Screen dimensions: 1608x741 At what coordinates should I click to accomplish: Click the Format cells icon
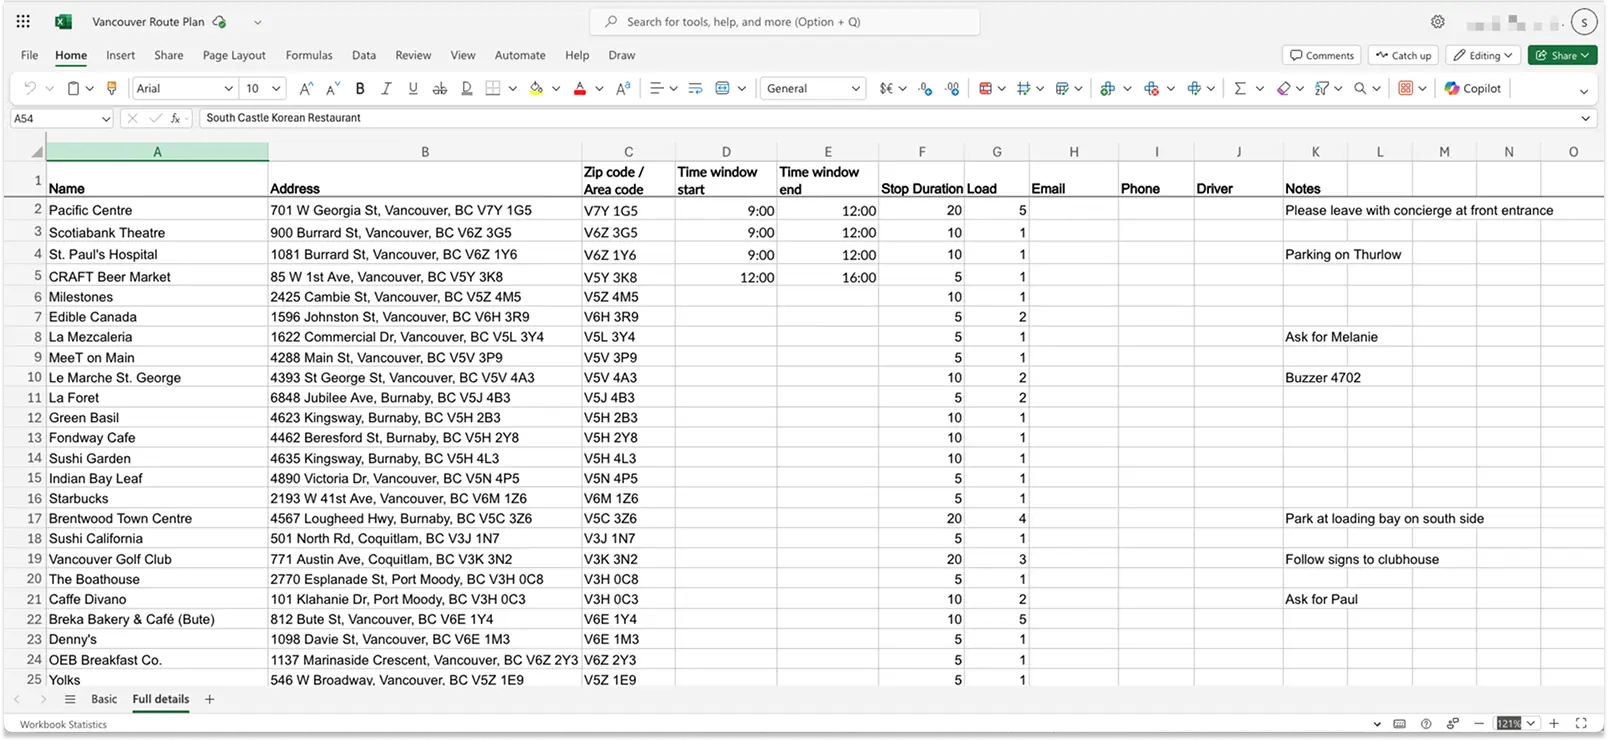pos(1194,88)
